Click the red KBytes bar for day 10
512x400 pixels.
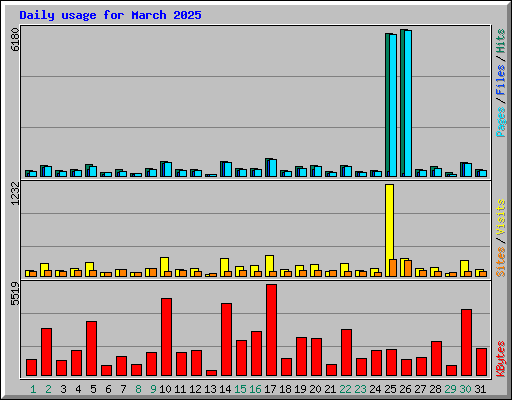click(x=166, y=337)
